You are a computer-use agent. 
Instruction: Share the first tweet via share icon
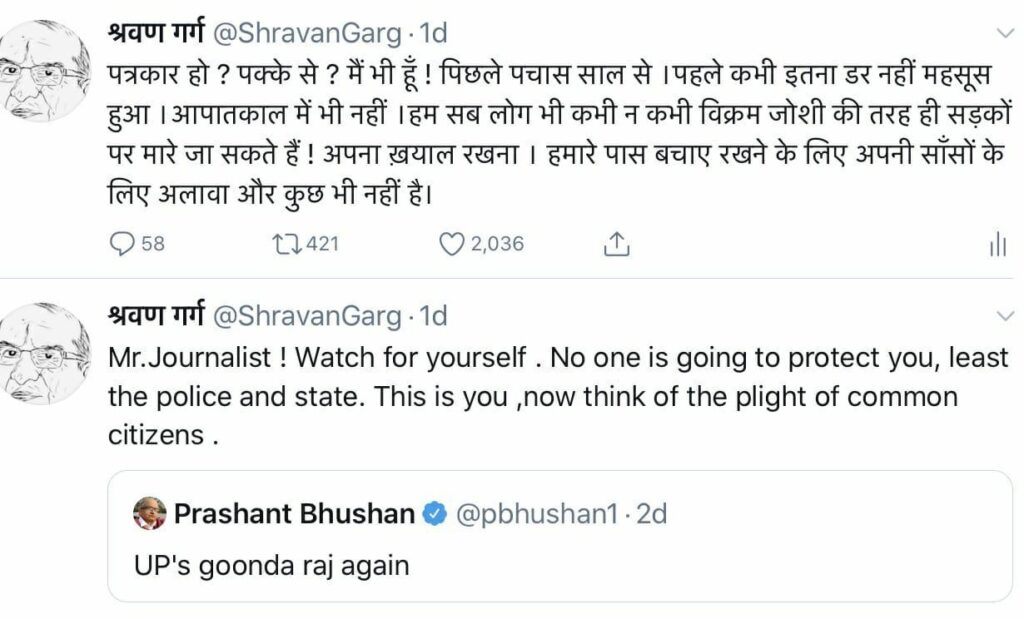618,243
